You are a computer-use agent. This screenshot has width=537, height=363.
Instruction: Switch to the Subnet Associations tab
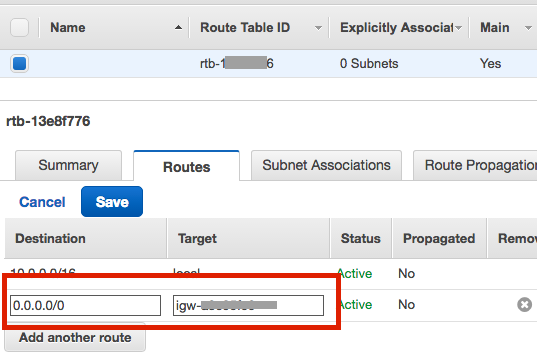326,165
